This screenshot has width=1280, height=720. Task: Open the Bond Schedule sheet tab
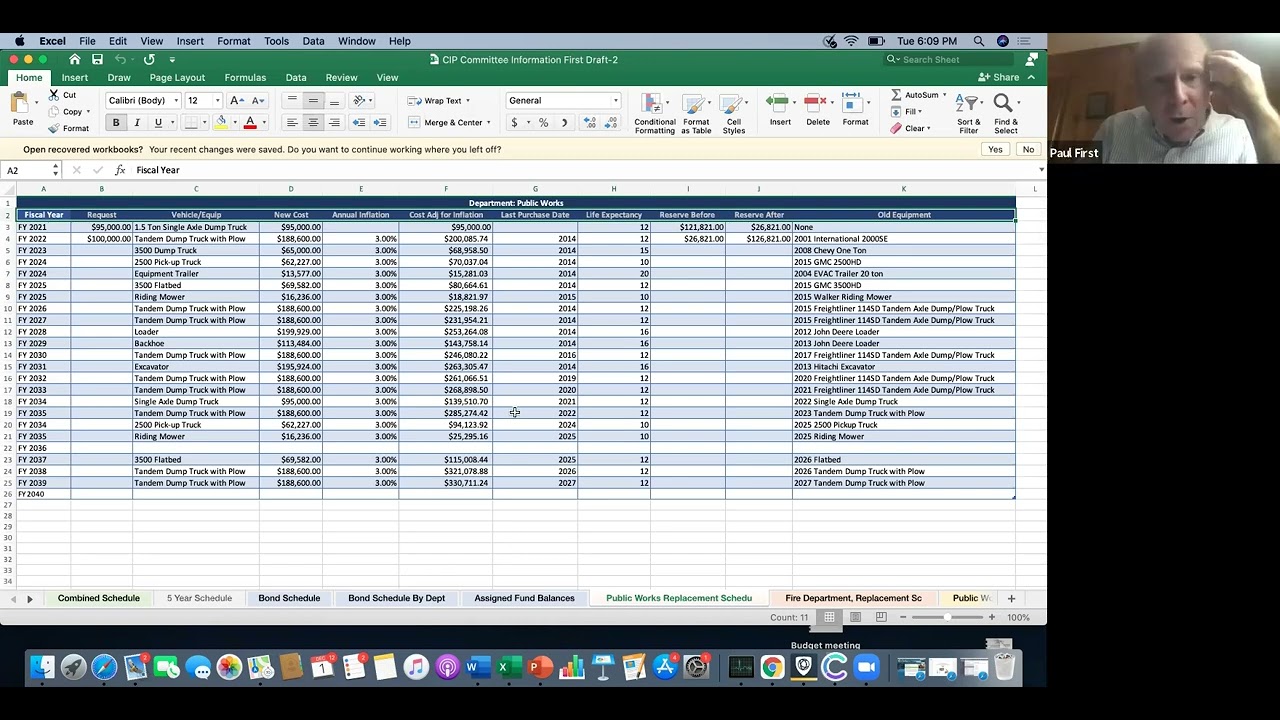coord(289,598)
